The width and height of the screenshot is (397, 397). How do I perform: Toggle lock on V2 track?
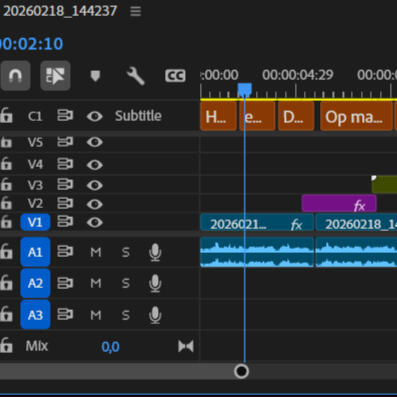[x=6, y=203]
